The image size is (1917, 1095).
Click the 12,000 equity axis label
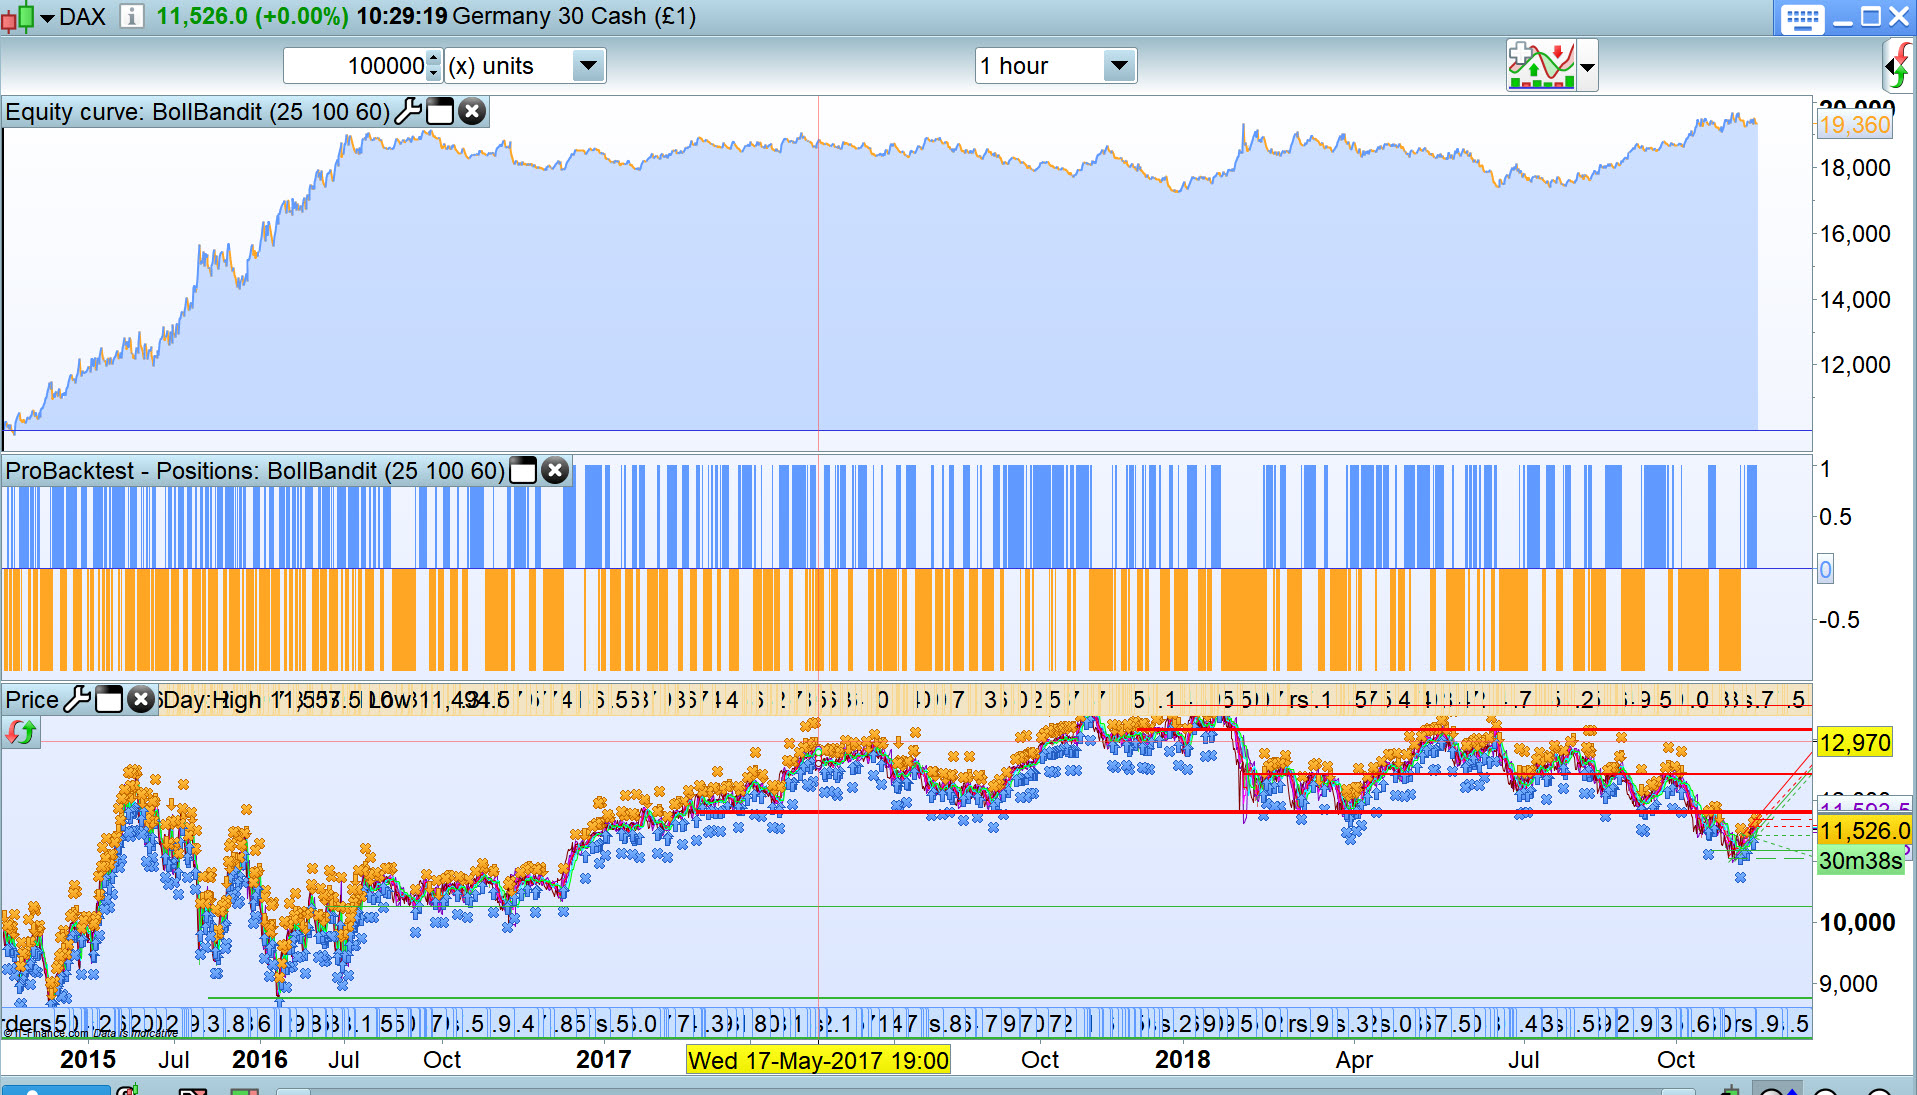tap(1855, 364)
